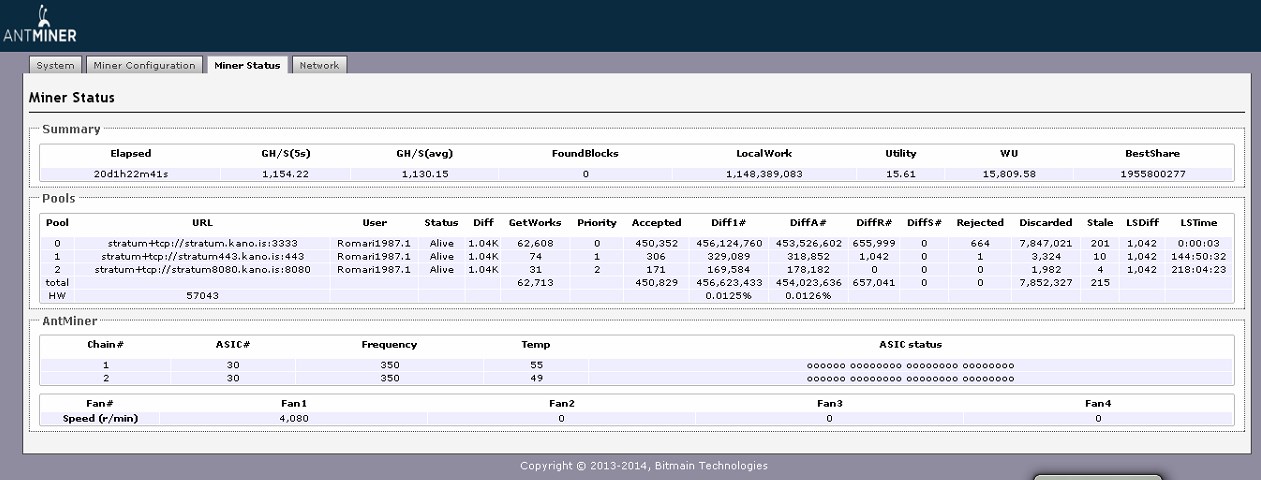This screenshot has width=1261, height=480.
Task: Click the Fan4 column header
Action: 1098,403
